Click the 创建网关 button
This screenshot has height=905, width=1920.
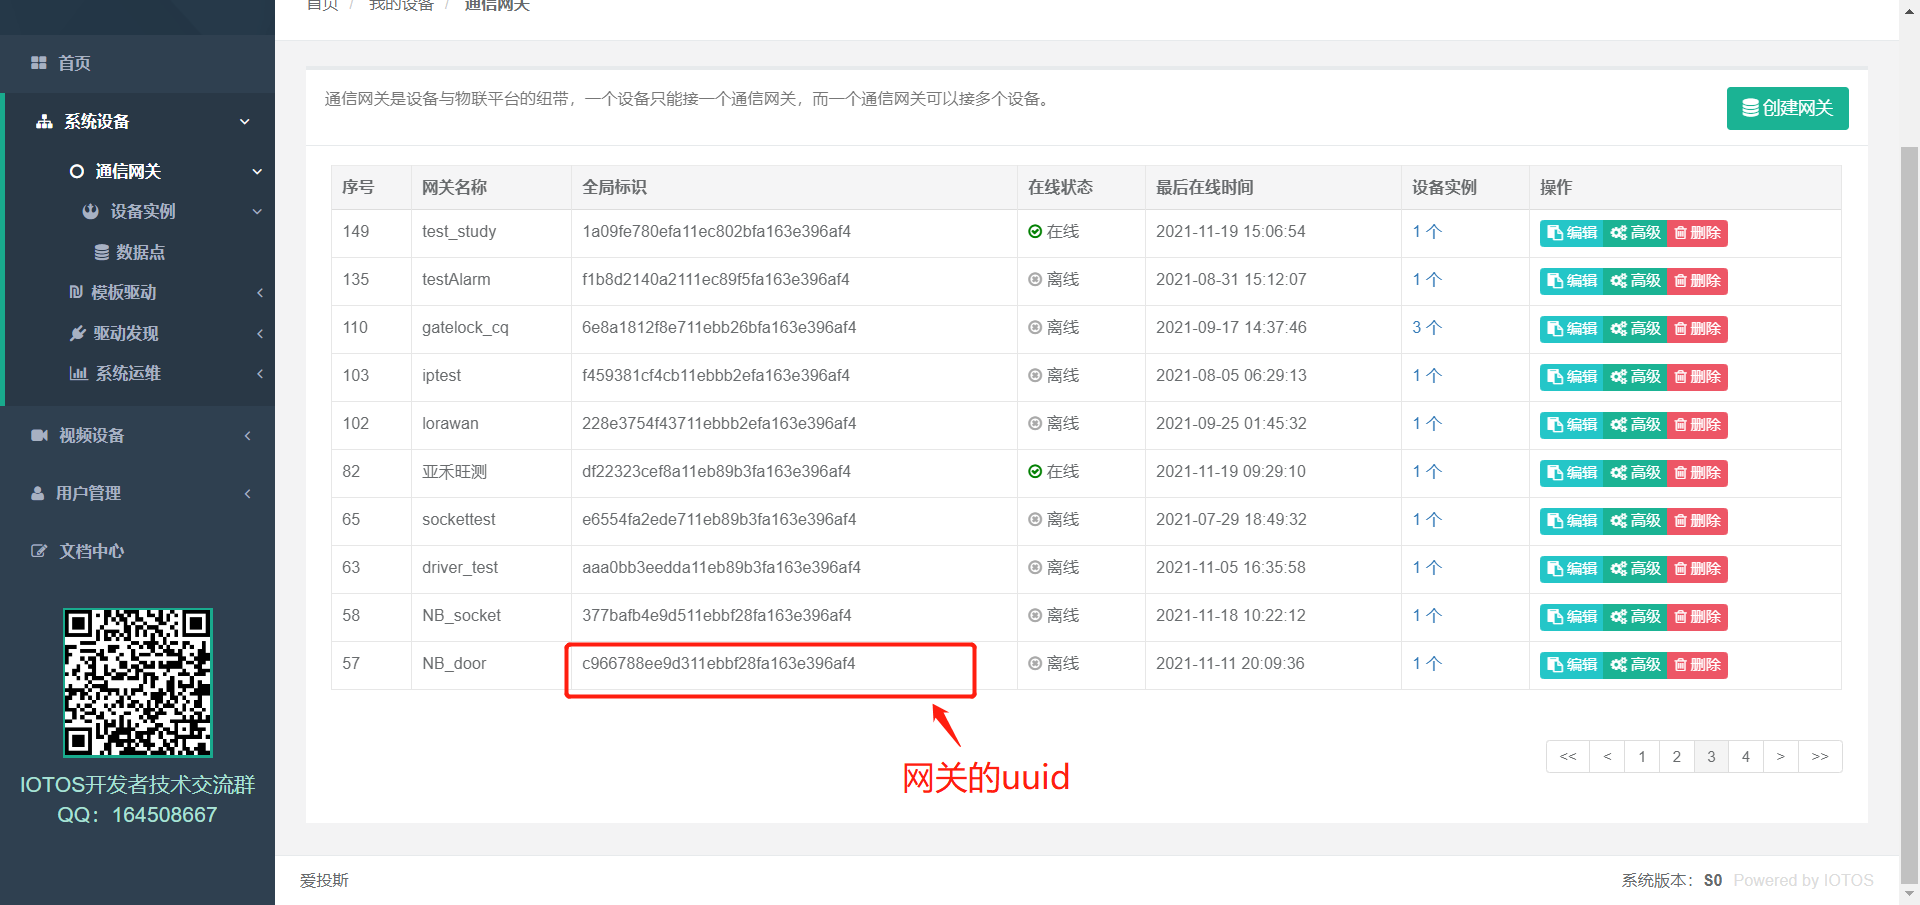tap(1786, 108)
